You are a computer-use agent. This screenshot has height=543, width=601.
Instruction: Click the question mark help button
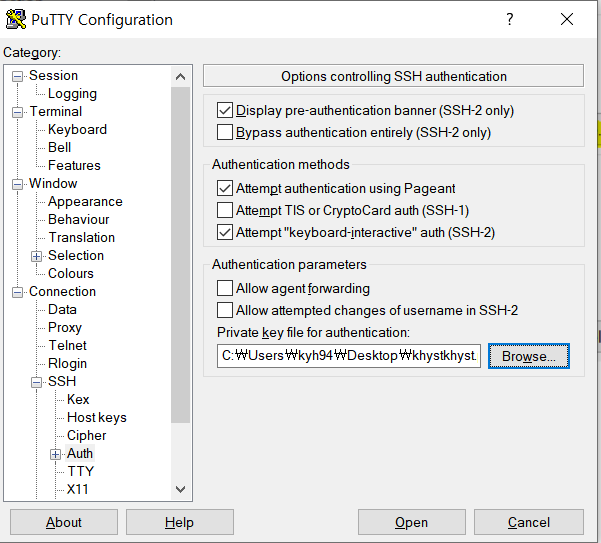509,19
